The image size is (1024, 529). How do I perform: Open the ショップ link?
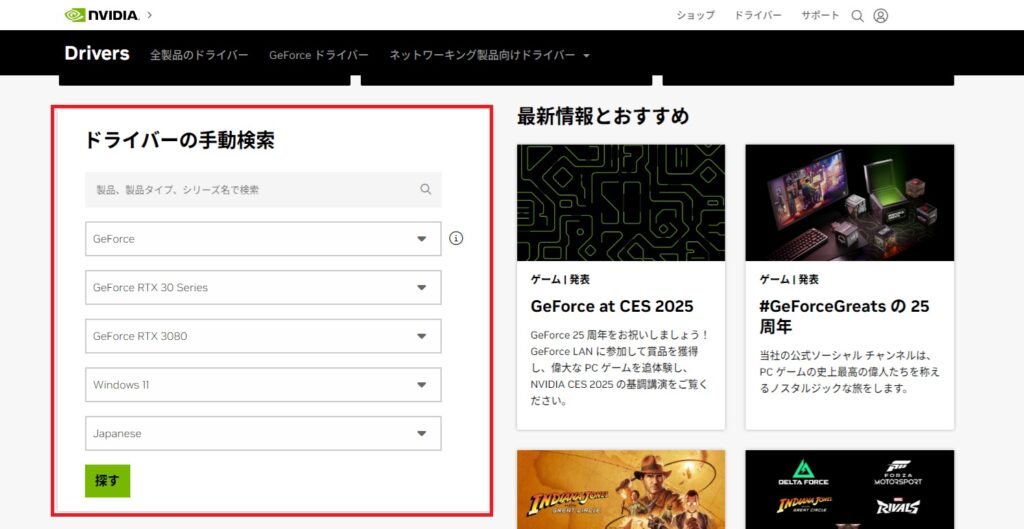coord(696,15)
